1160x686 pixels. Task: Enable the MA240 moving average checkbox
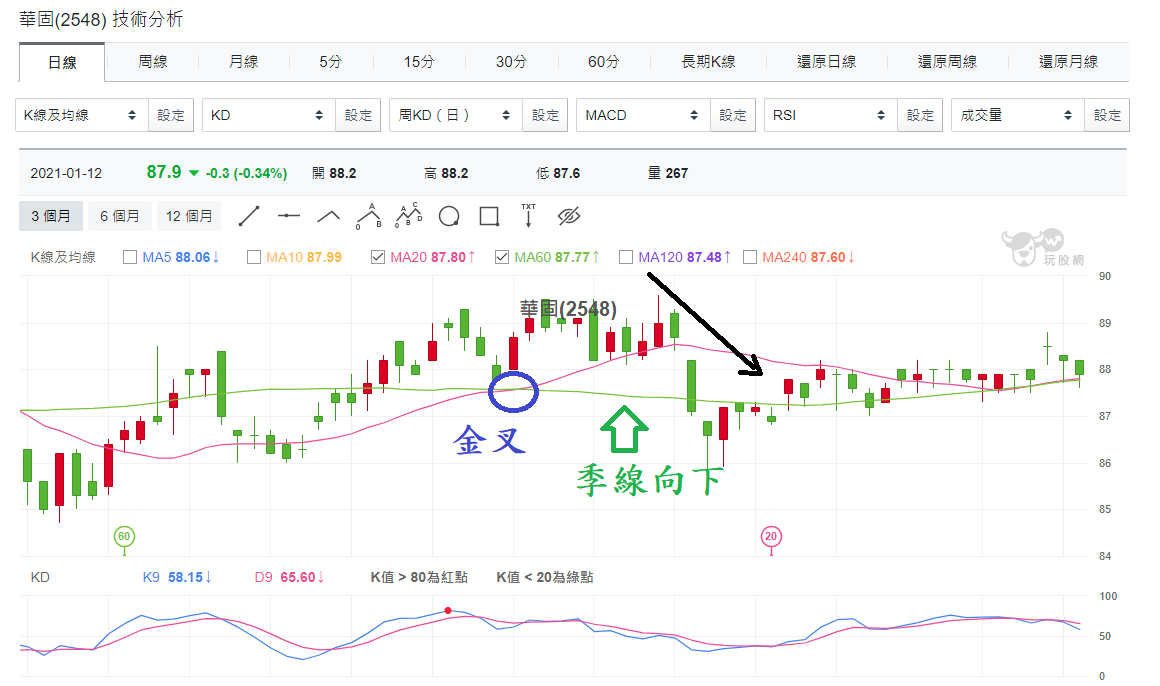click(x=750, y=257)
